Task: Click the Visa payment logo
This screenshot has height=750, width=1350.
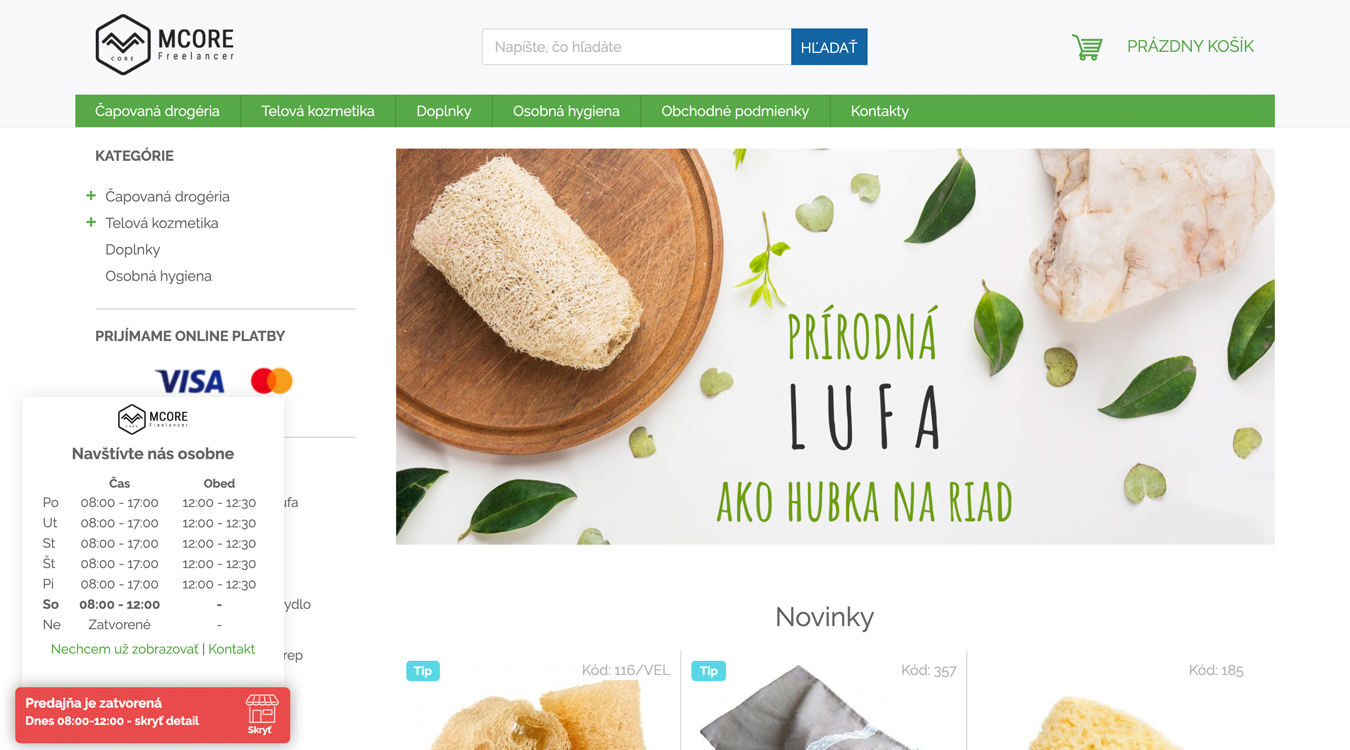Action: pyautogui.click(x=190, y=381)
